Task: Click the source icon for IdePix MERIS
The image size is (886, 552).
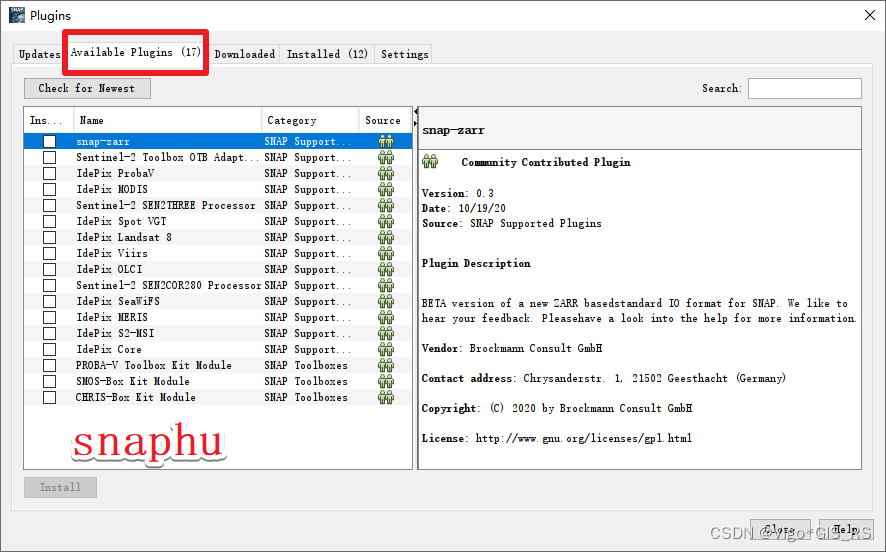Action: (386, 318)
